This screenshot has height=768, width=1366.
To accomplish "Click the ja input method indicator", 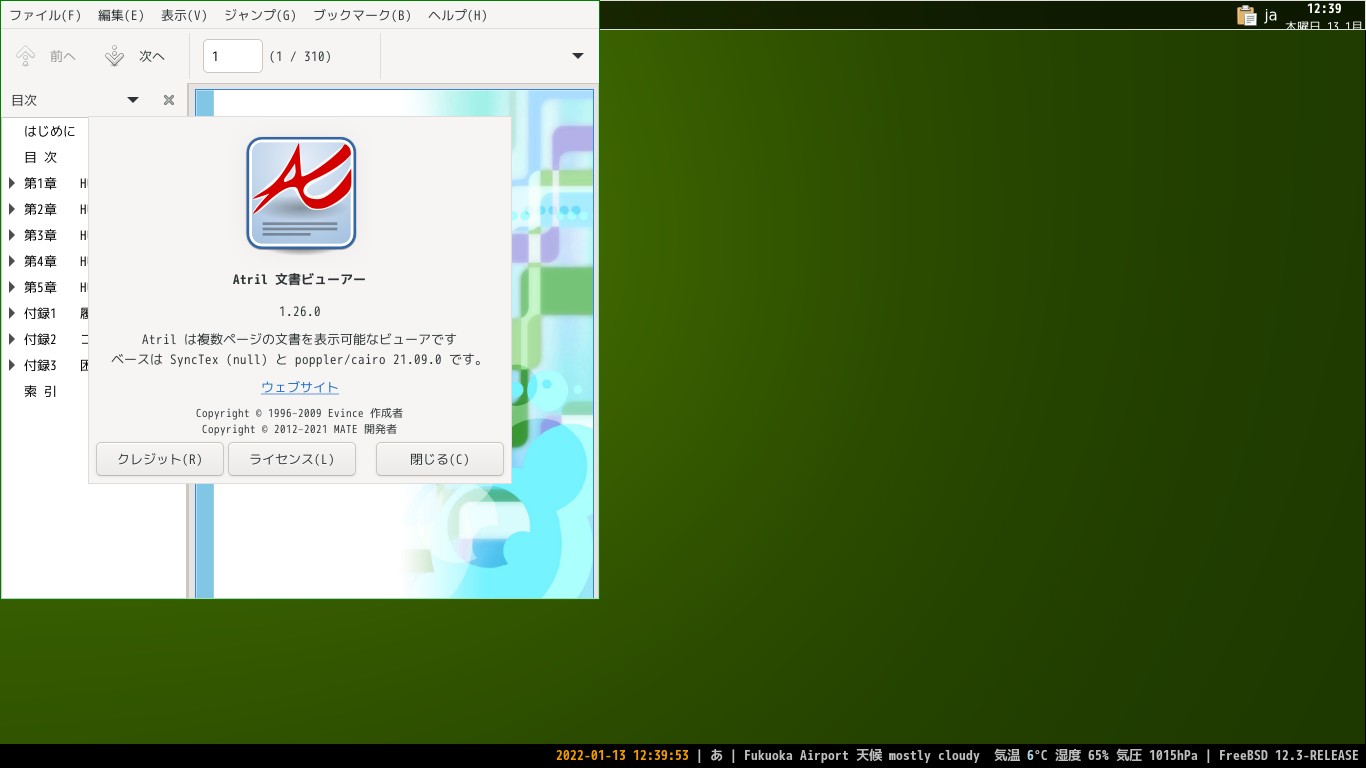I will pyautogui.click(x=1270, y=15).
